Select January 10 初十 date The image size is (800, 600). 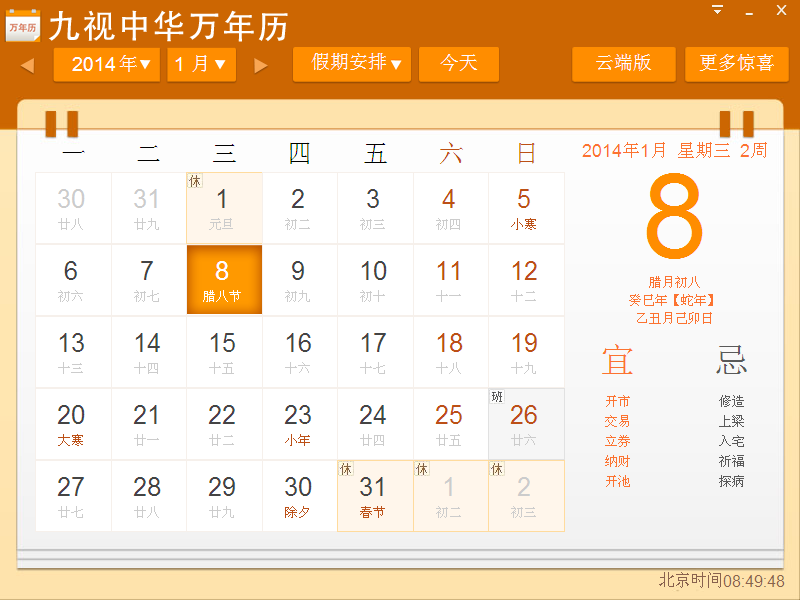(375, 280)
